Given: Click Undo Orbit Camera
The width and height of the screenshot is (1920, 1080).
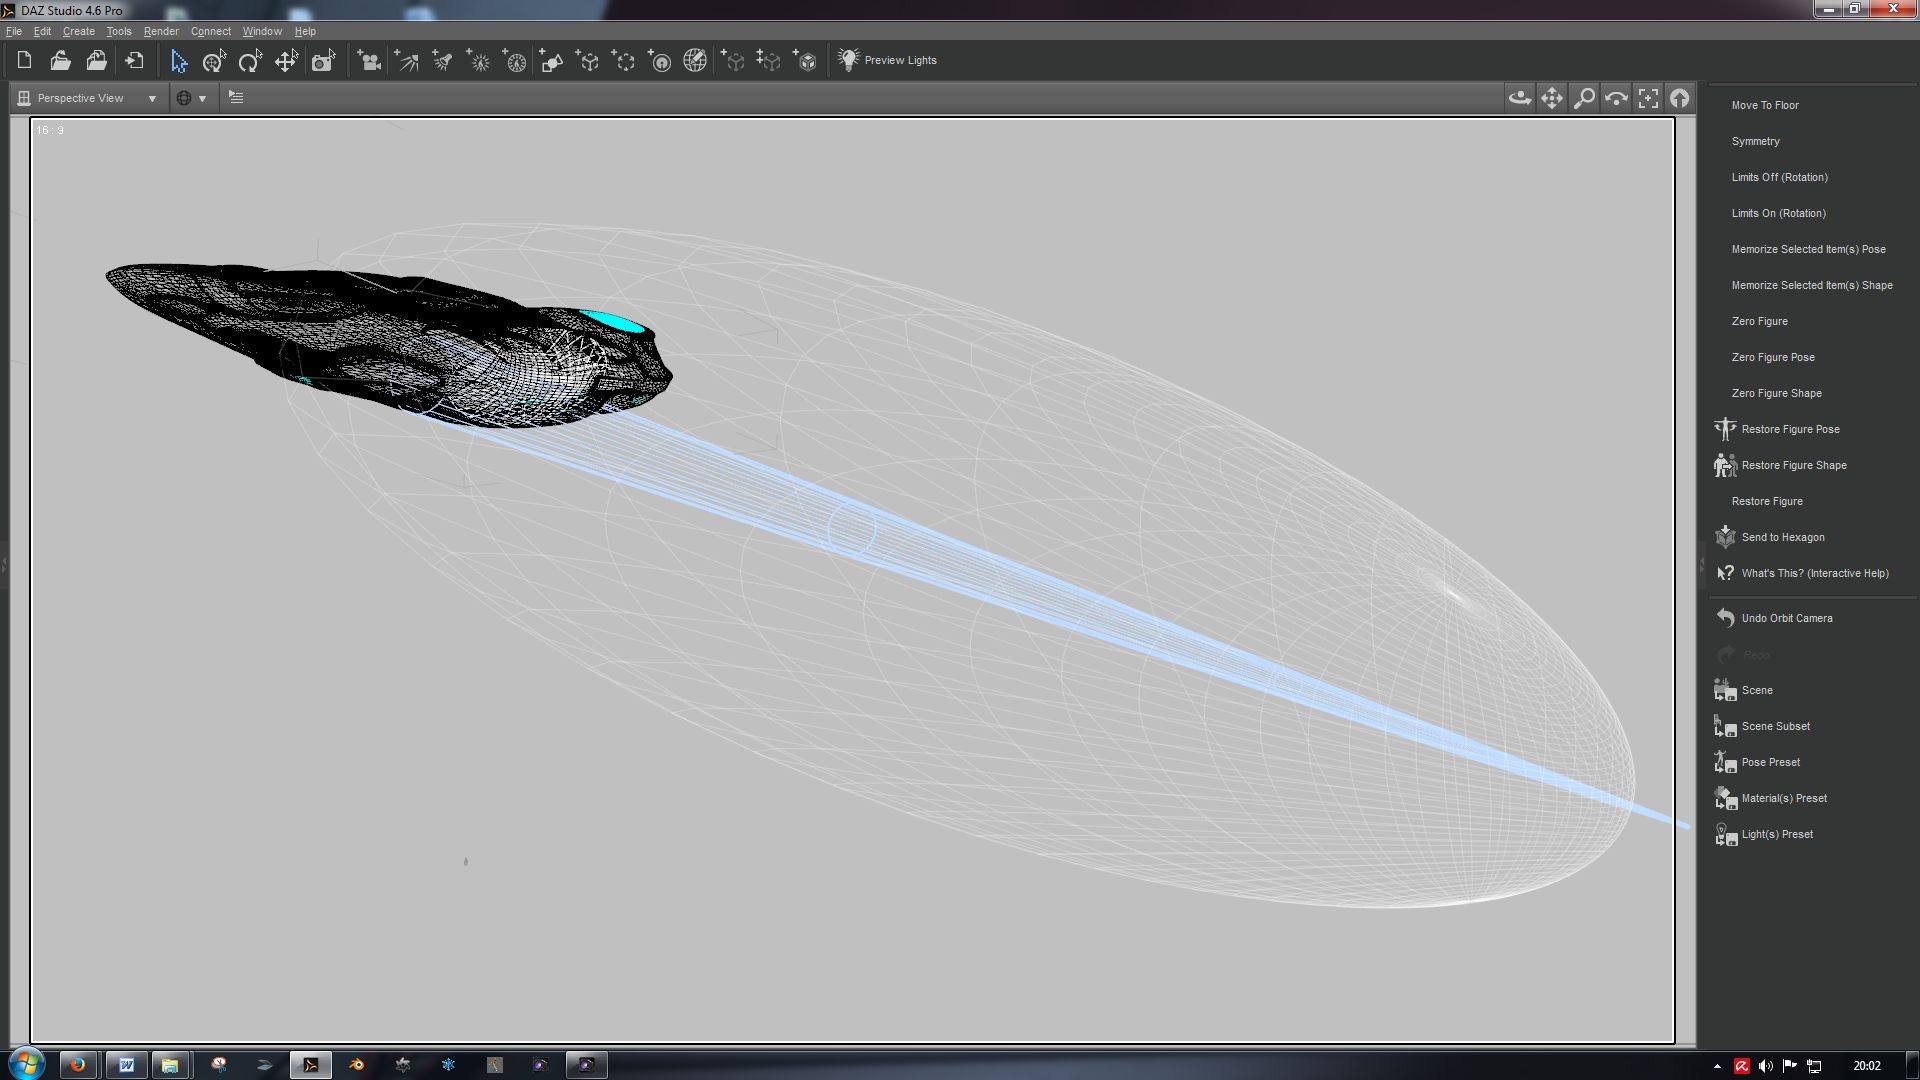Looking at the screenshot, I should point(1786,618).
